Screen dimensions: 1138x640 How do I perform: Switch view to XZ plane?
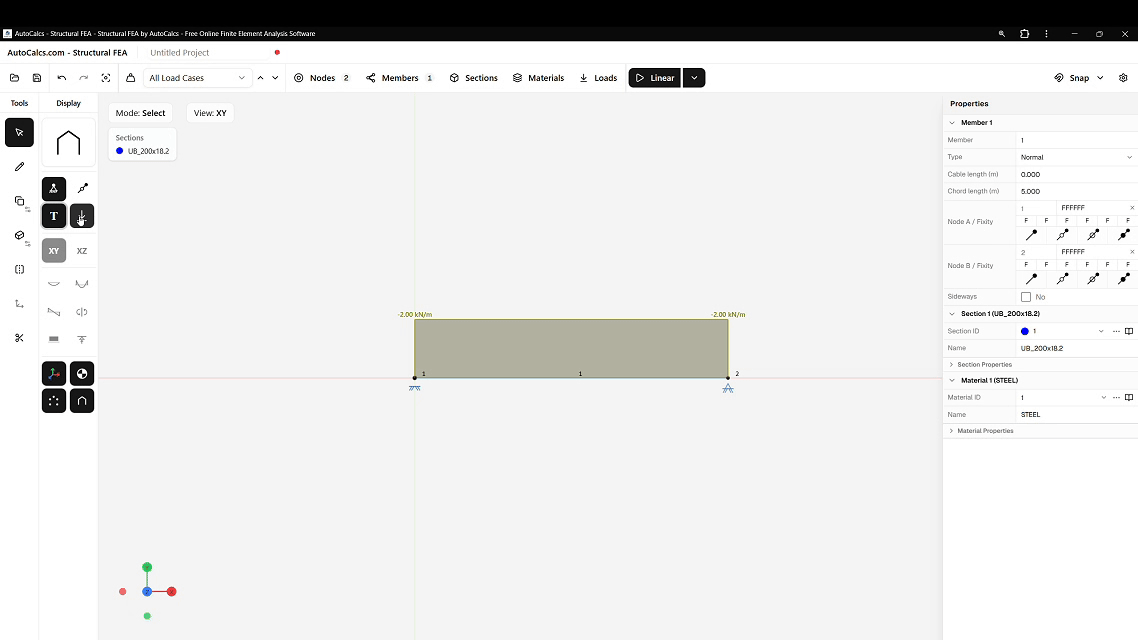[82, 251]
